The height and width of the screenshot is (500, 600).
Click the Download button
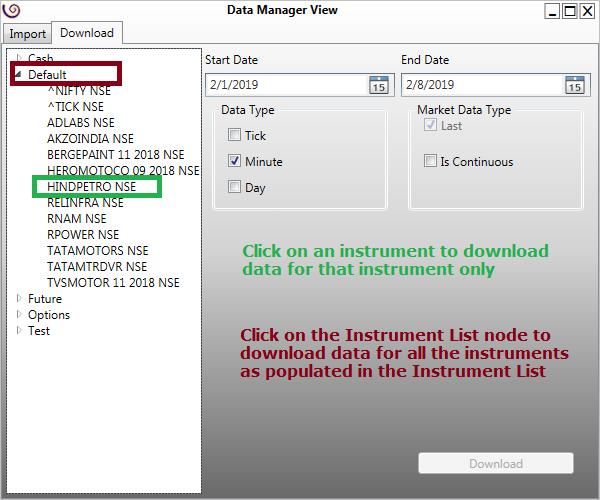[496, 463]
